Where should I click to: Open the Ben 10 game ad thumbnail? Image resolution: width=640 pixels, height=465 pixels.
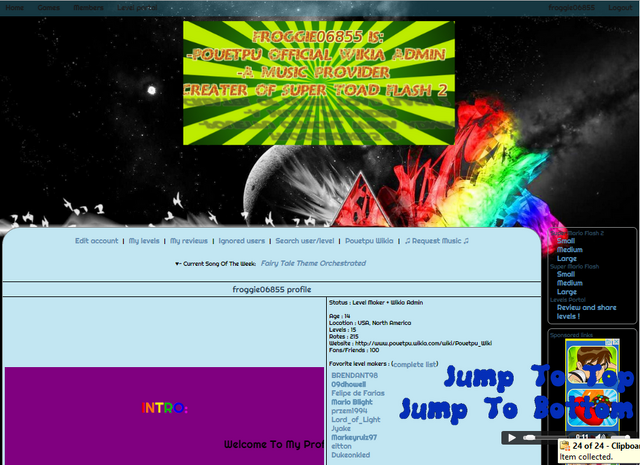[592, 365]
